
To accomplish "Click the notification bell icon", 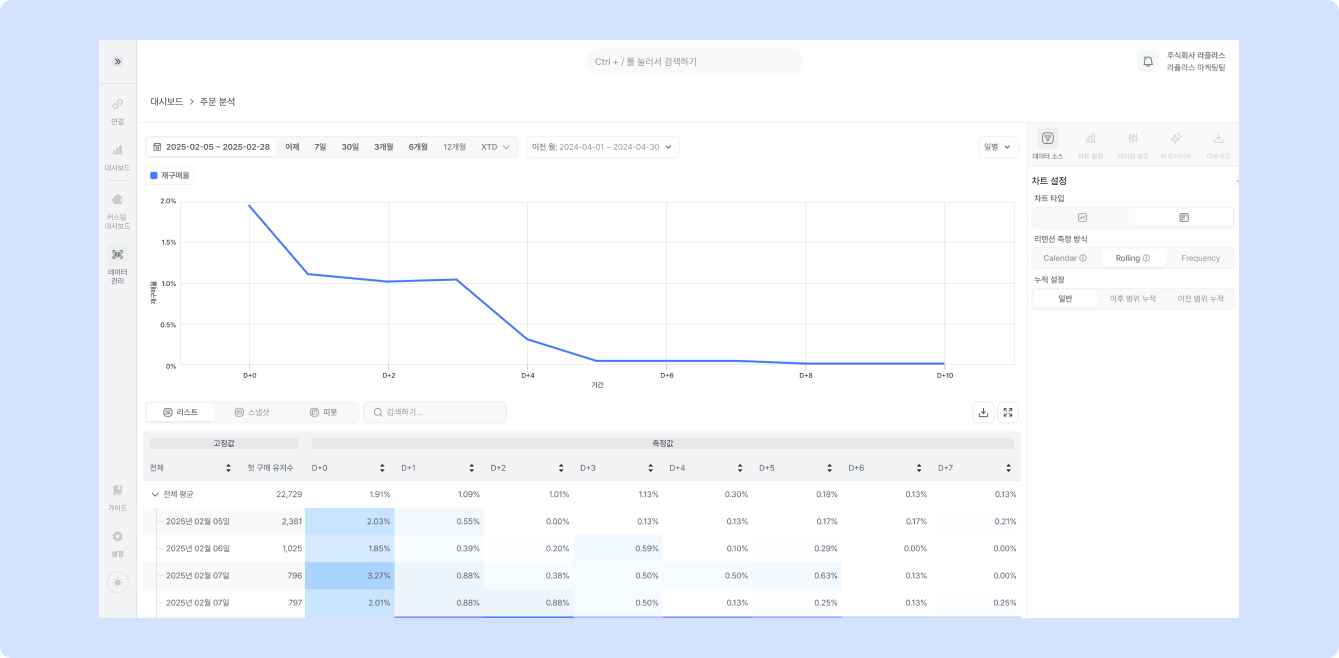I will (1147, 62).
